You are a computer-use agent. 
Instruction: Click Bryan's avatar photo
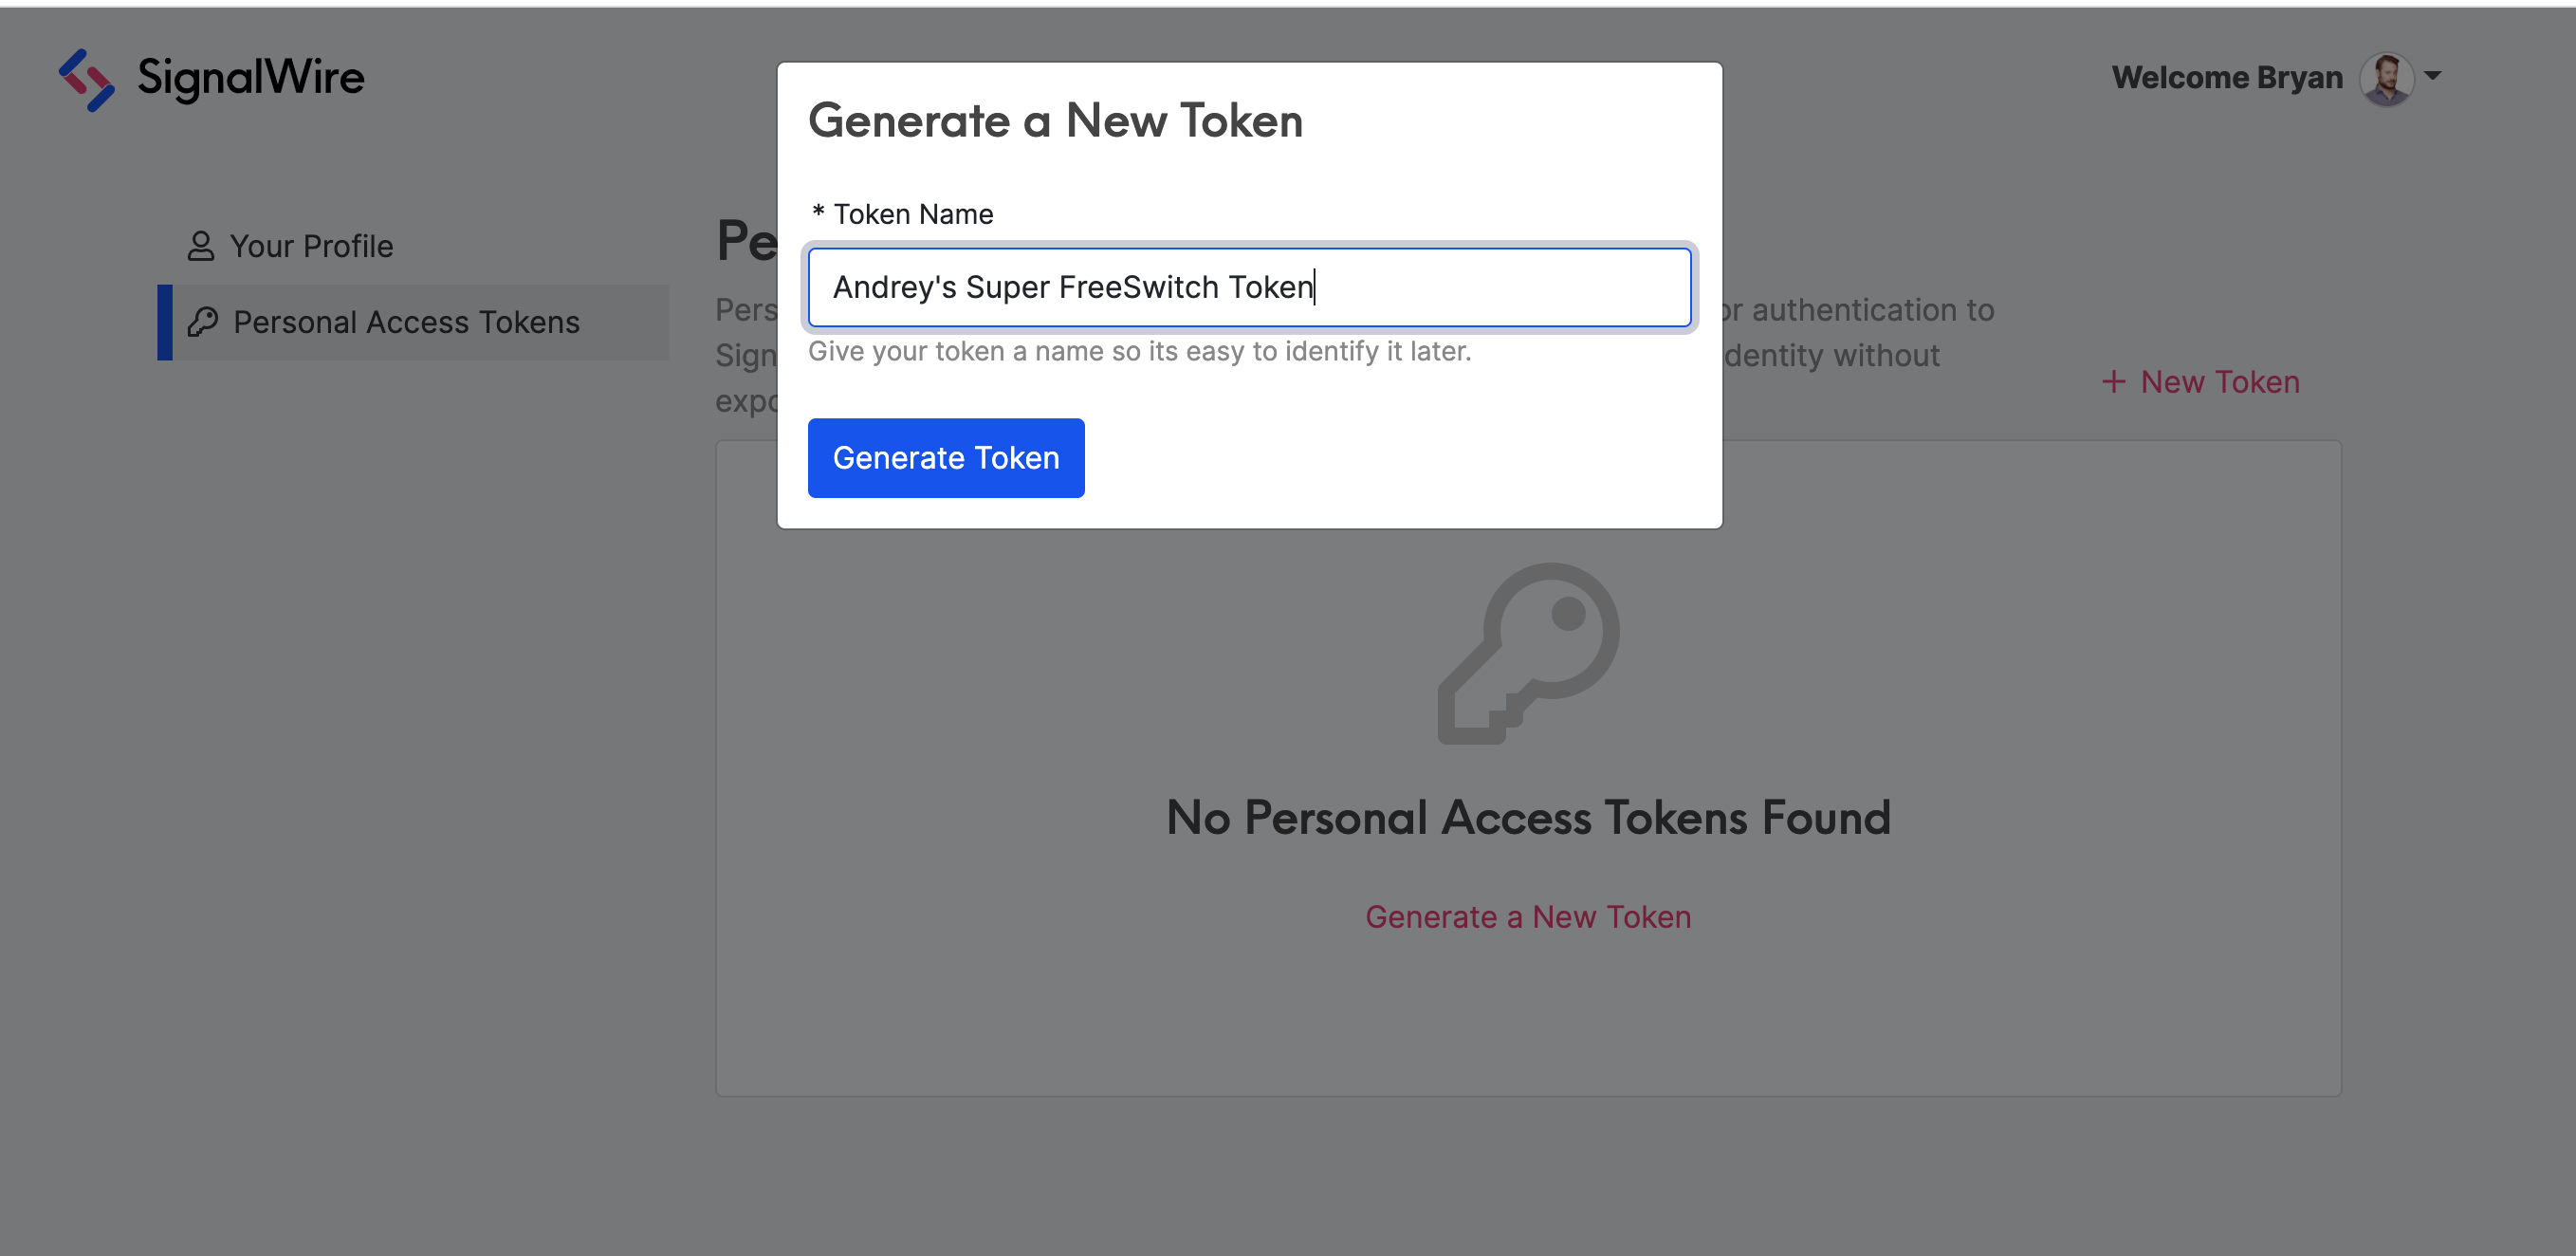point(2386,78)
